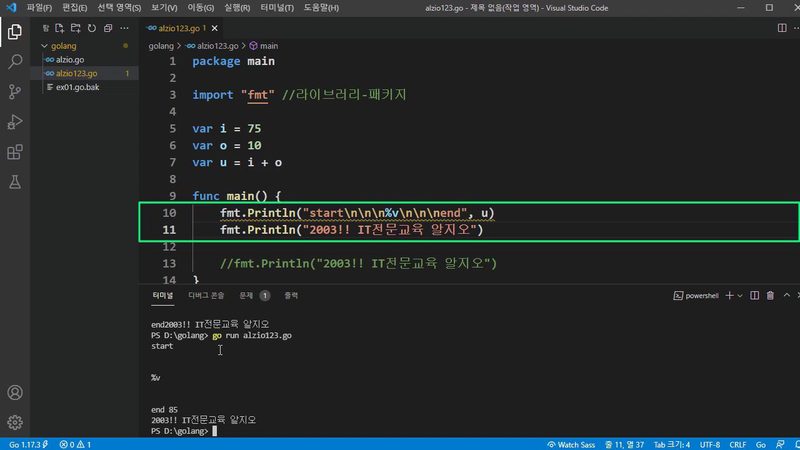
Task: Click the terminal prompt input line
Action: point(184,431)
